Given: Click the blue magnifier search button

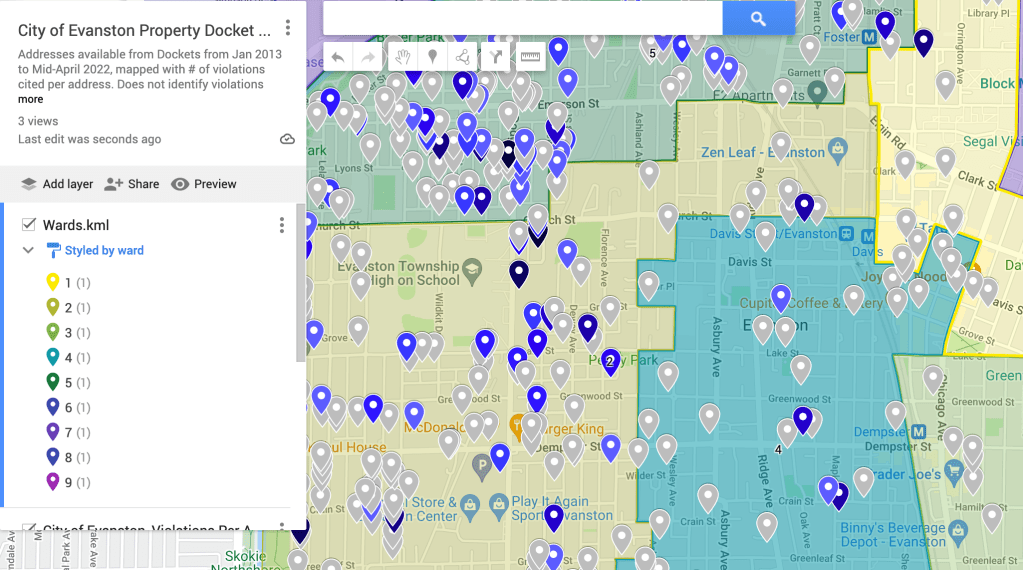Looking at the screenshot, I should point(758,18).
